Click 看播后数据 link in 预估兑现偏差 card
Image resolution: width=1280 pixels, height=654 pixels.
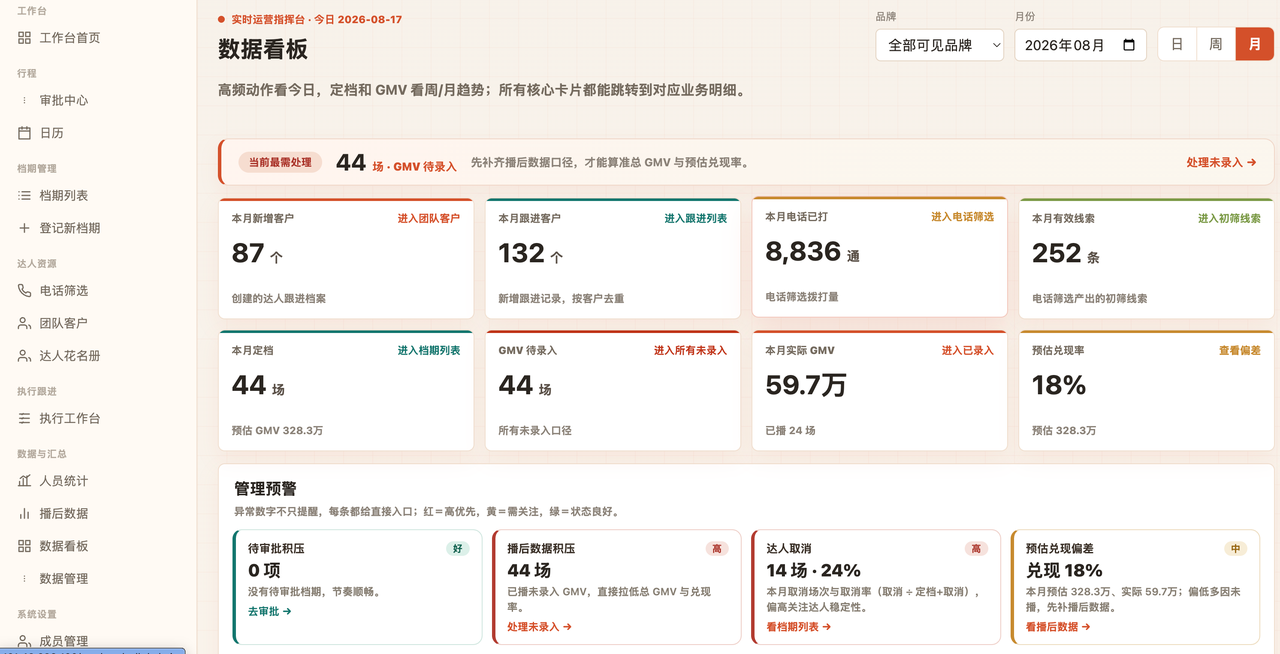pos(1058,627)
